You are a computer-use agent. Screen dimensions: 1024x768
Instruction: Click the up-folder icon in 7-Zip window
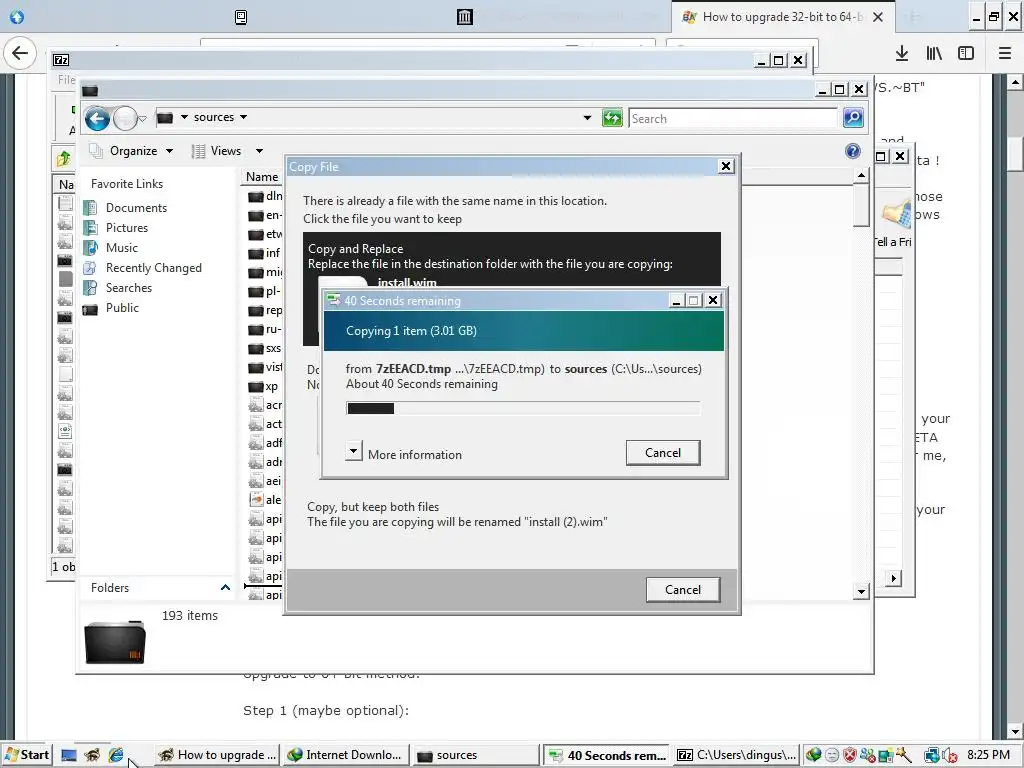pyautogui.click(x=63, y=158)
